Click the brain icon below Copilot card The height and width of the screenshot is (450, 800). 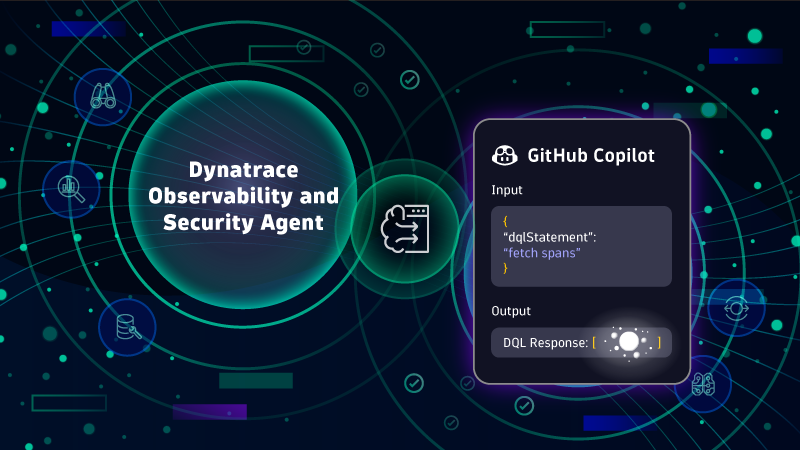702,384
